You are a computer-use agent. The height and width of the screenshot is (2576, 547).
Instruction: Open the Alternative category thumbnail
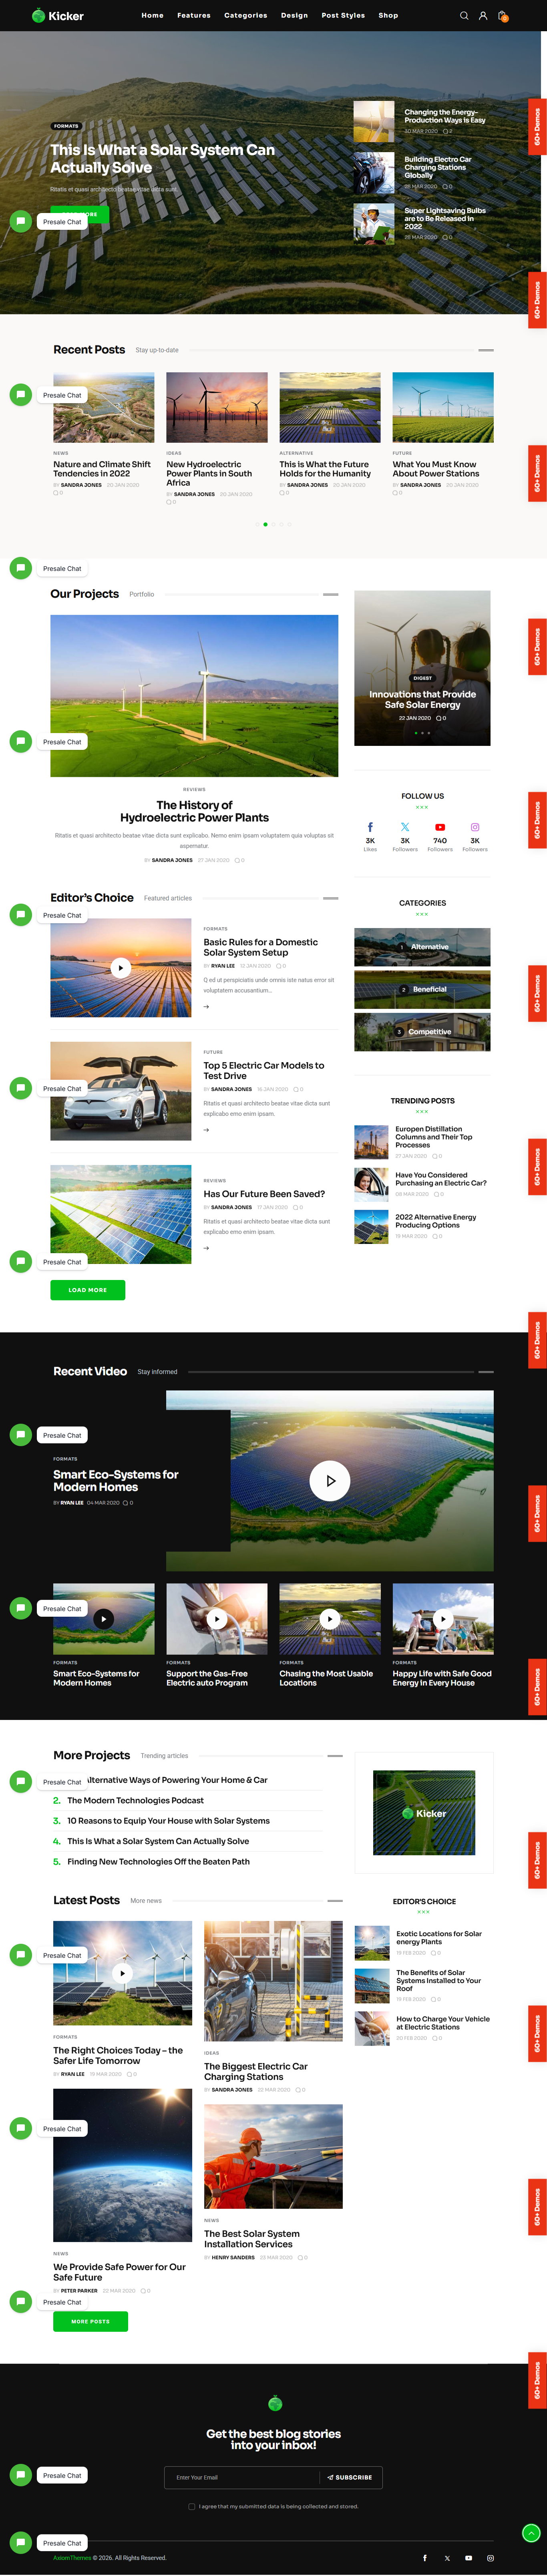tap(422, 946)
